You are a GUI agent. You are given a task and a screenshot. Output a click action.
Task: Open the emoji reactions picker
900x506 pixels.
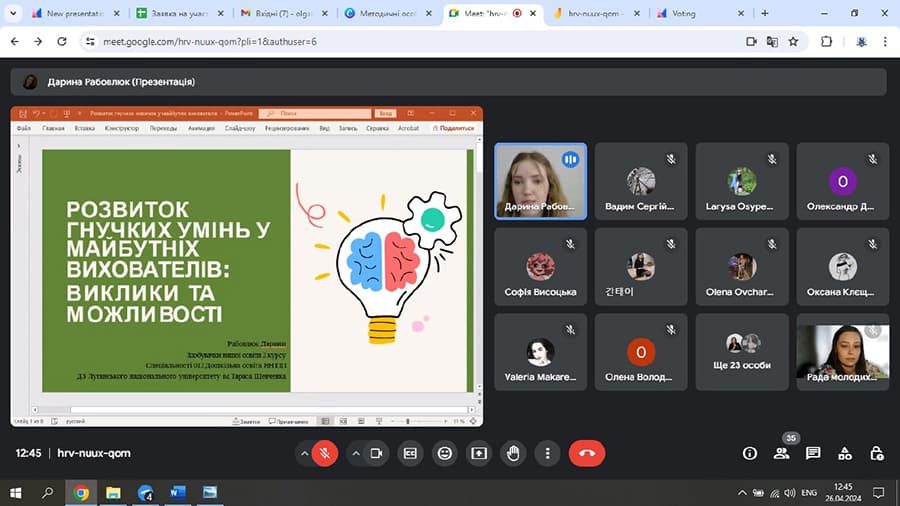(445, 453)
